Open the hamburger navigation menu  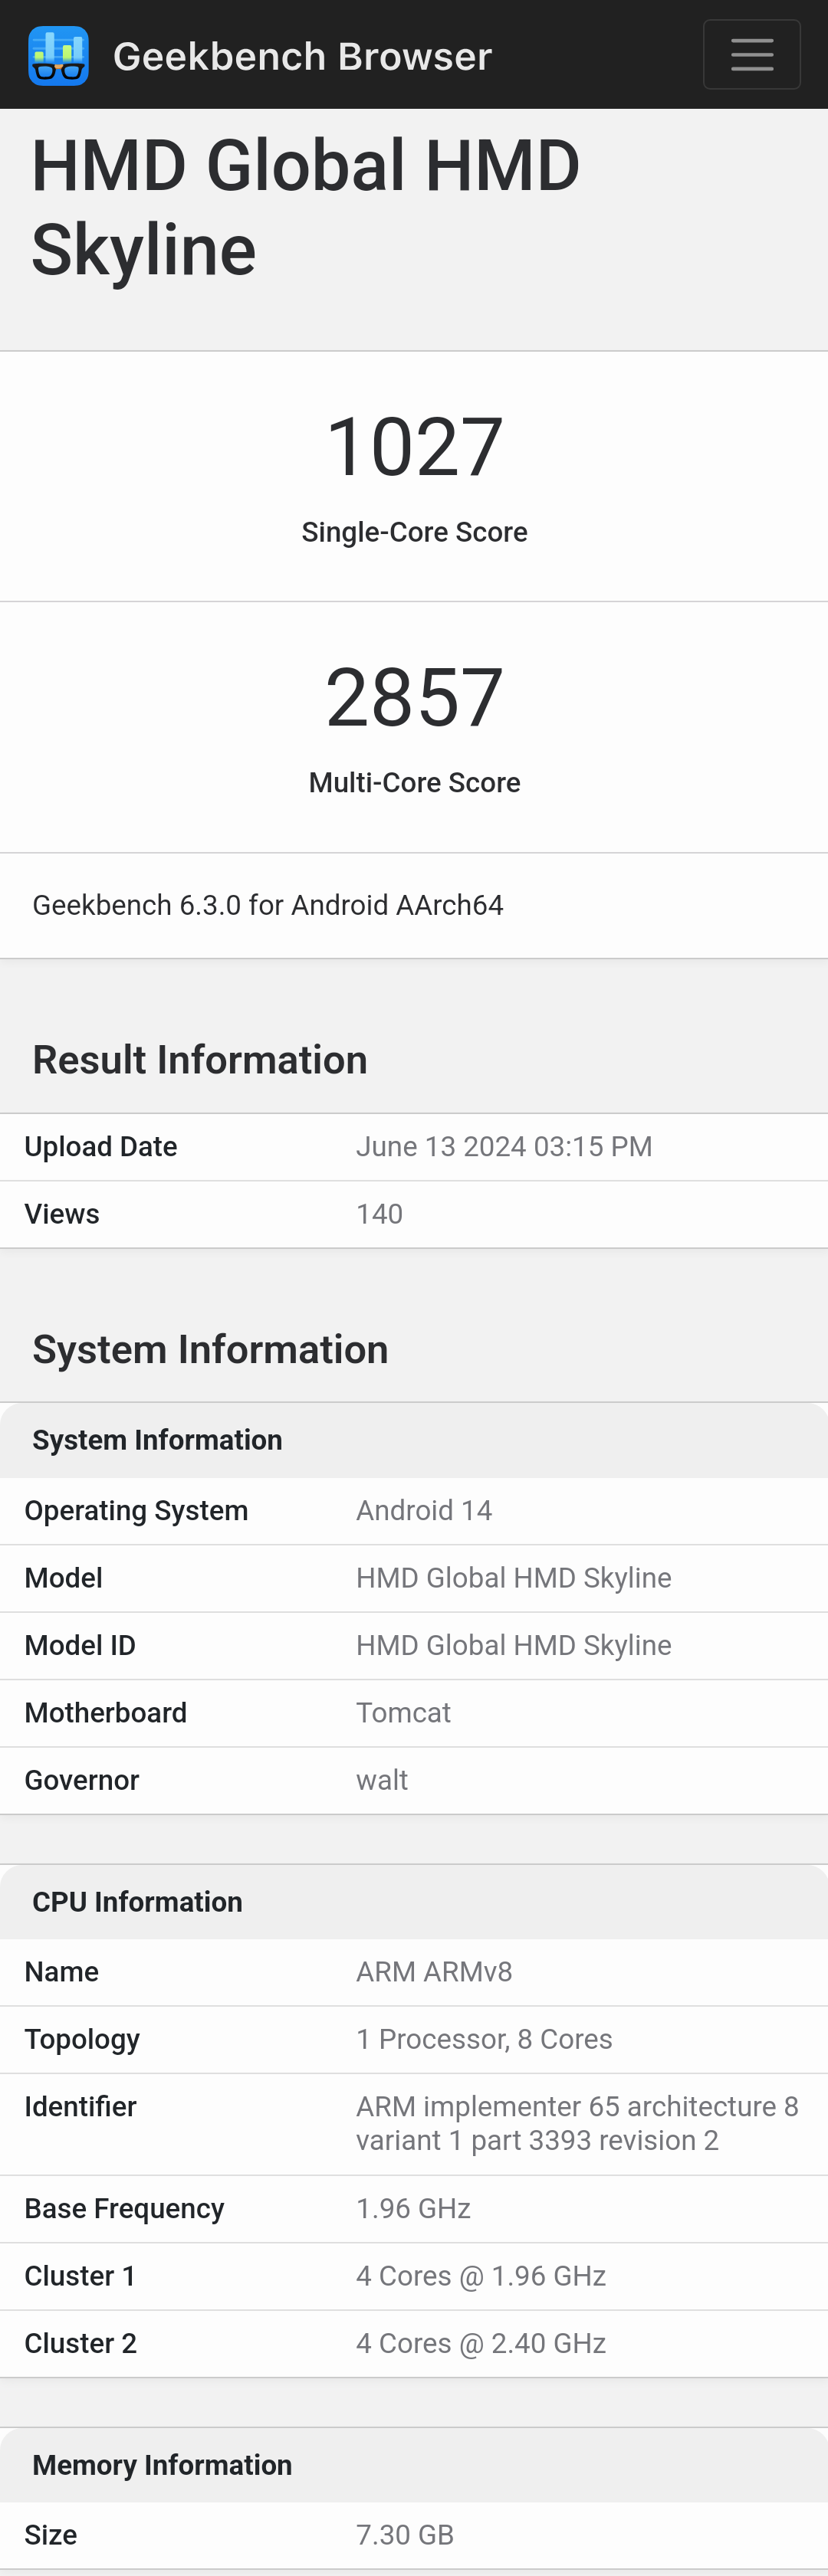click(x=751, y=55)
